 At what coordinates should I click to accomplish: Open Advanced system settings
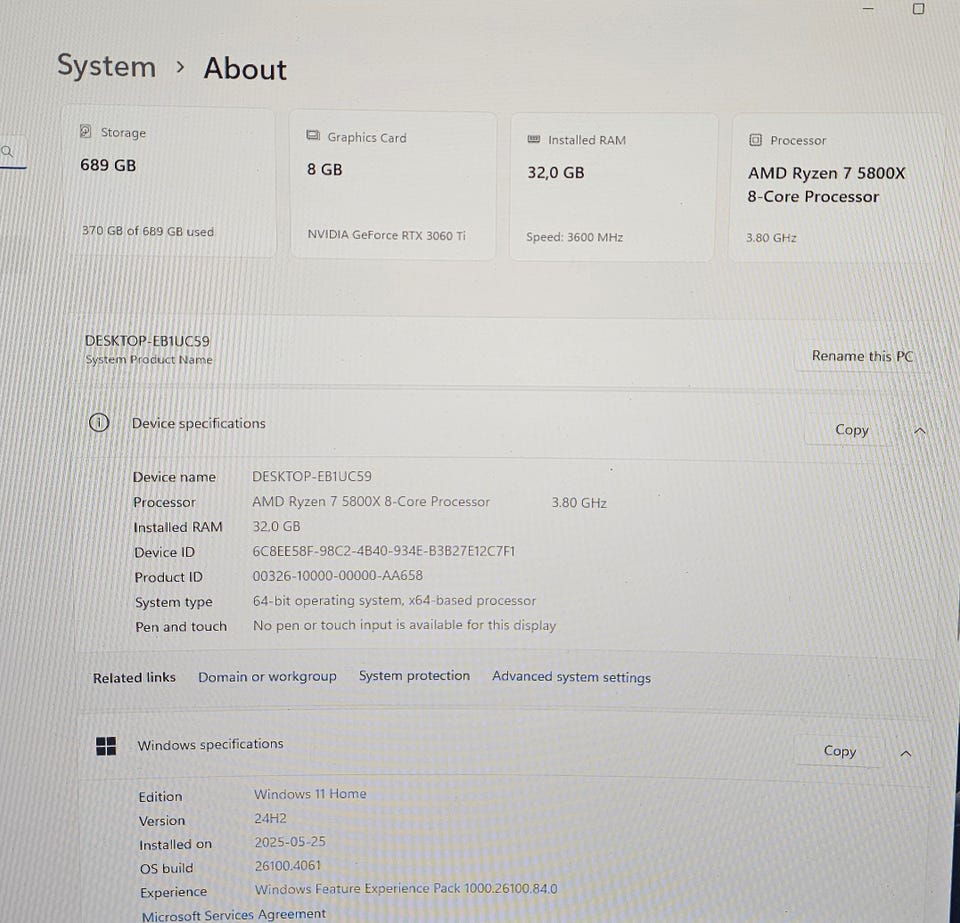click(x=571, y=677)
